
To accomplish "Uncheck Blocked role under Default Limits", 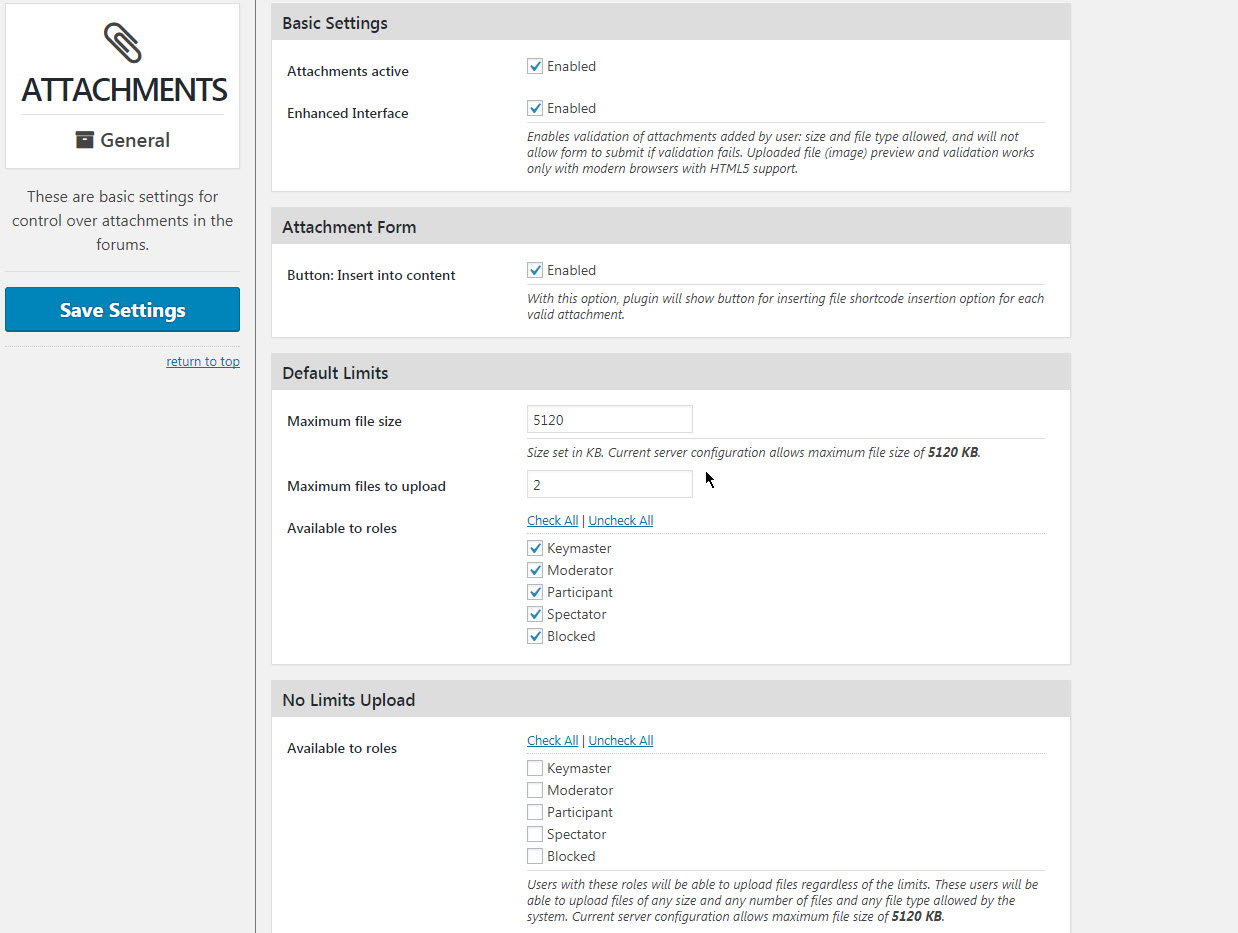I will click(x=535, y=636).
